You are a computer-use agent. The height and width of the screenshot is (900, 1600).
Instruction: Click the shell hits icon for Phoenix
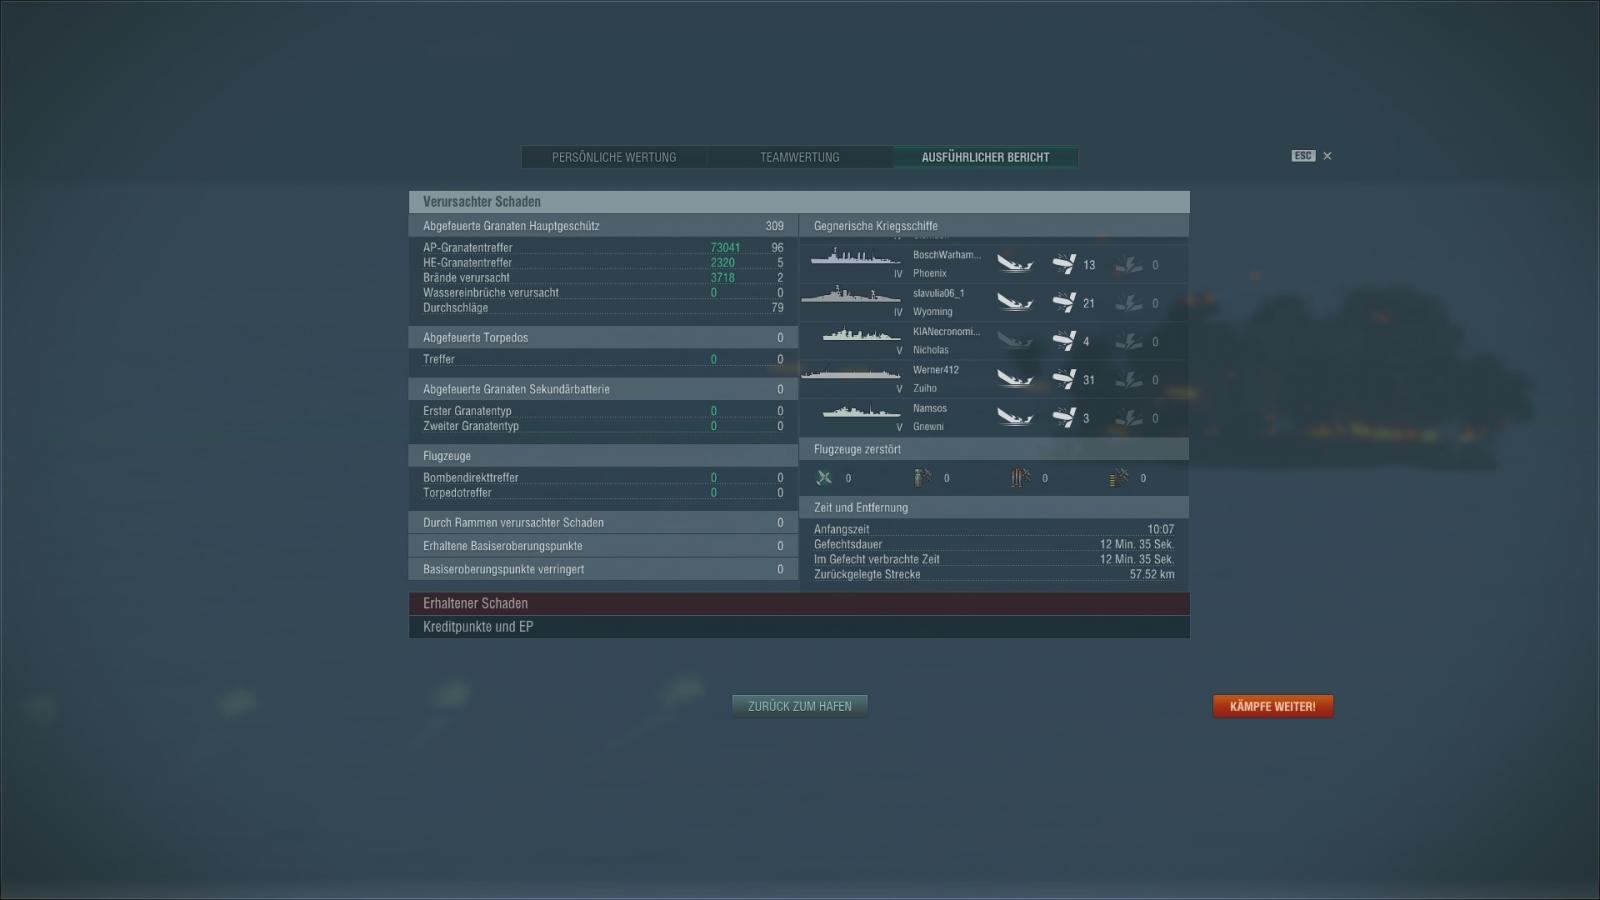[x=1064, y=264]
